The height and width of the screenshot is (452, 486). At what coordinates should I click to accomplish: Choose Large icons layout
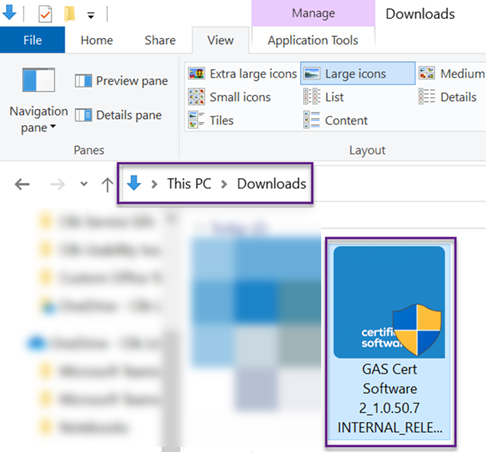point(358,73)
